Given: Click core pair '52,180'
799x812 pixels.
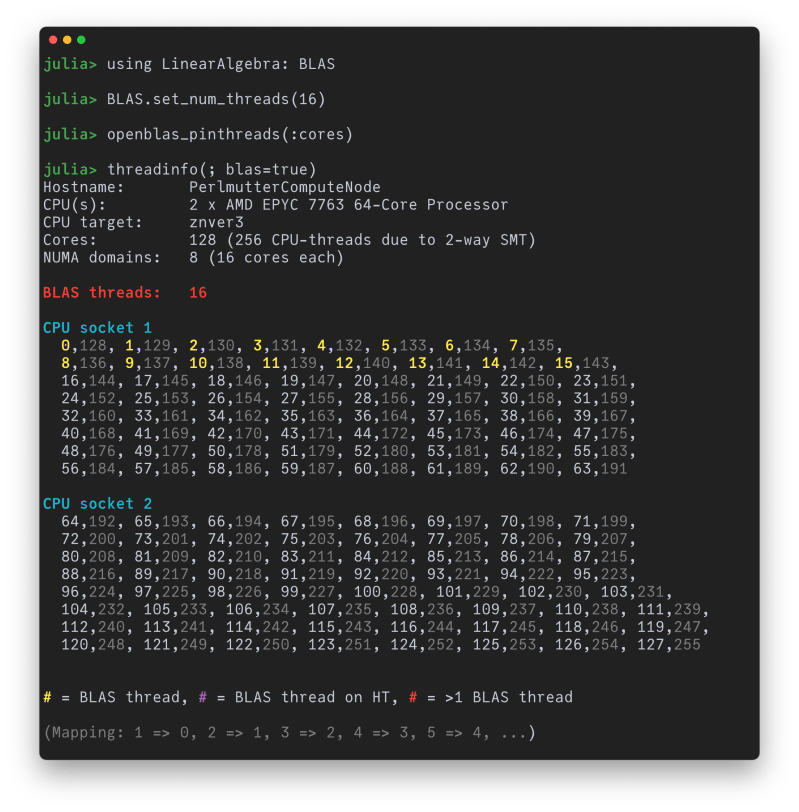Looking at the screenshot, I should tap(381, 452).
